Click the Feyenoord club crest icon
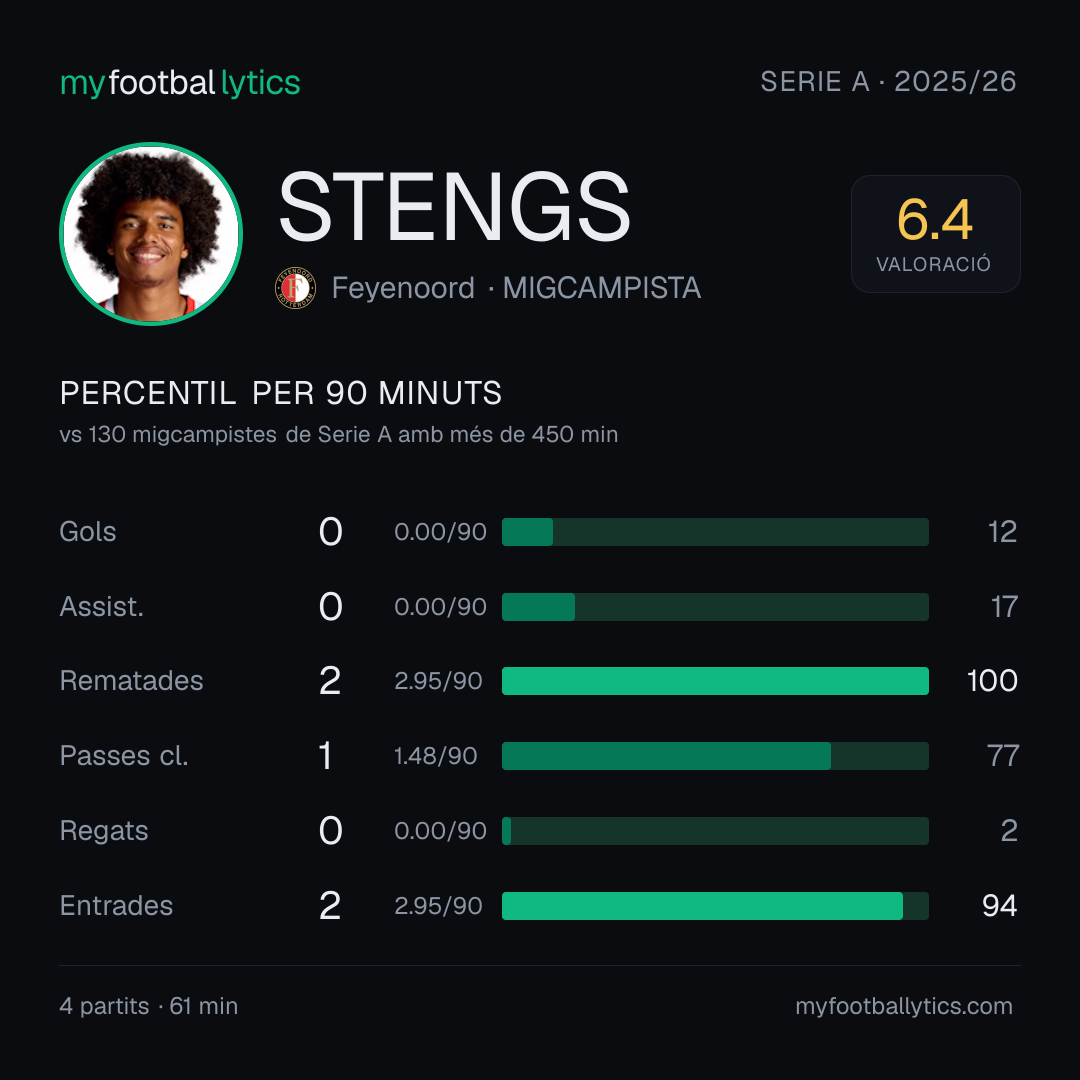 [295, 288]
